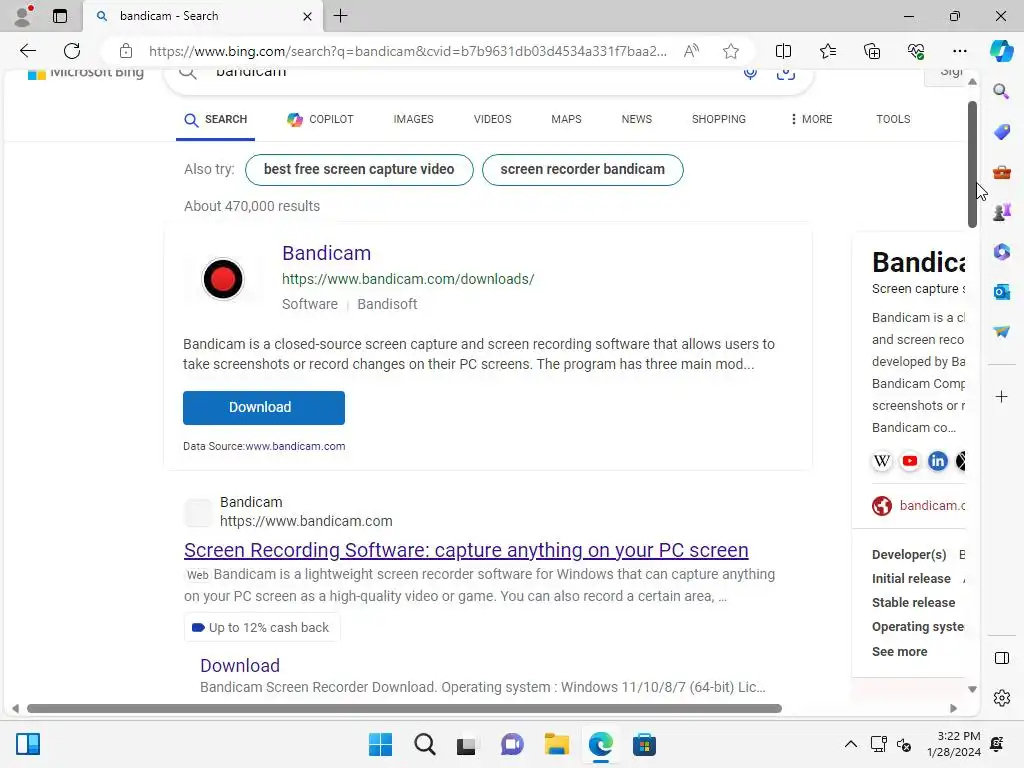Open sidebar Drop paper plane icon
1024x768 pixels.
coord(1001,332)
